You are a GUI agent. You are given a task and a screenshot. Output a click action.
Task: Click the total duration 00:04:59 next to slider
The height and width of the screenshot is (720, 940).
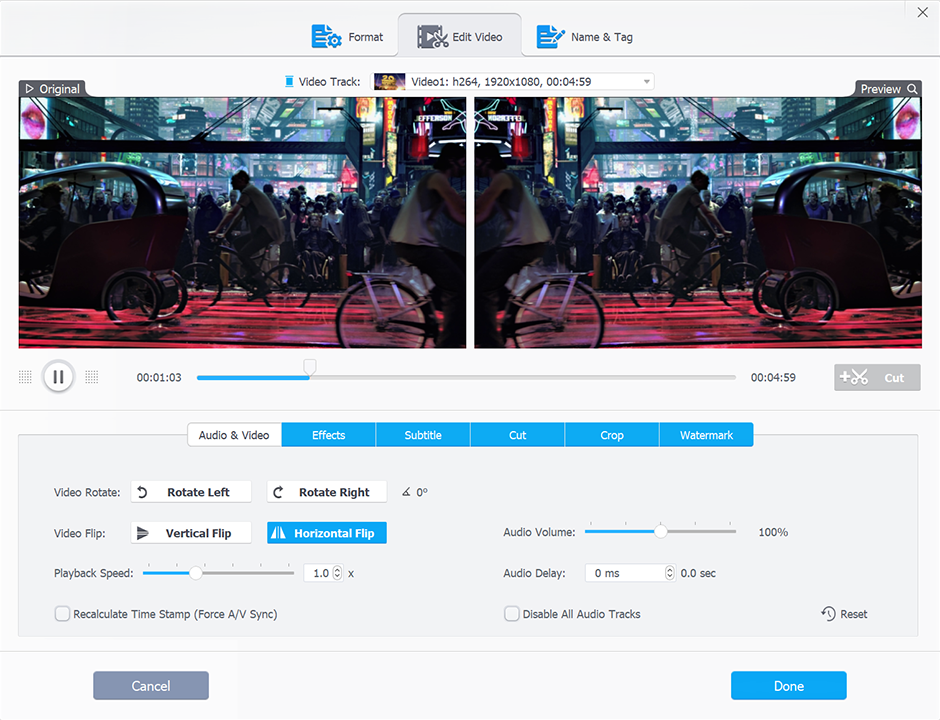coord(773,378)
